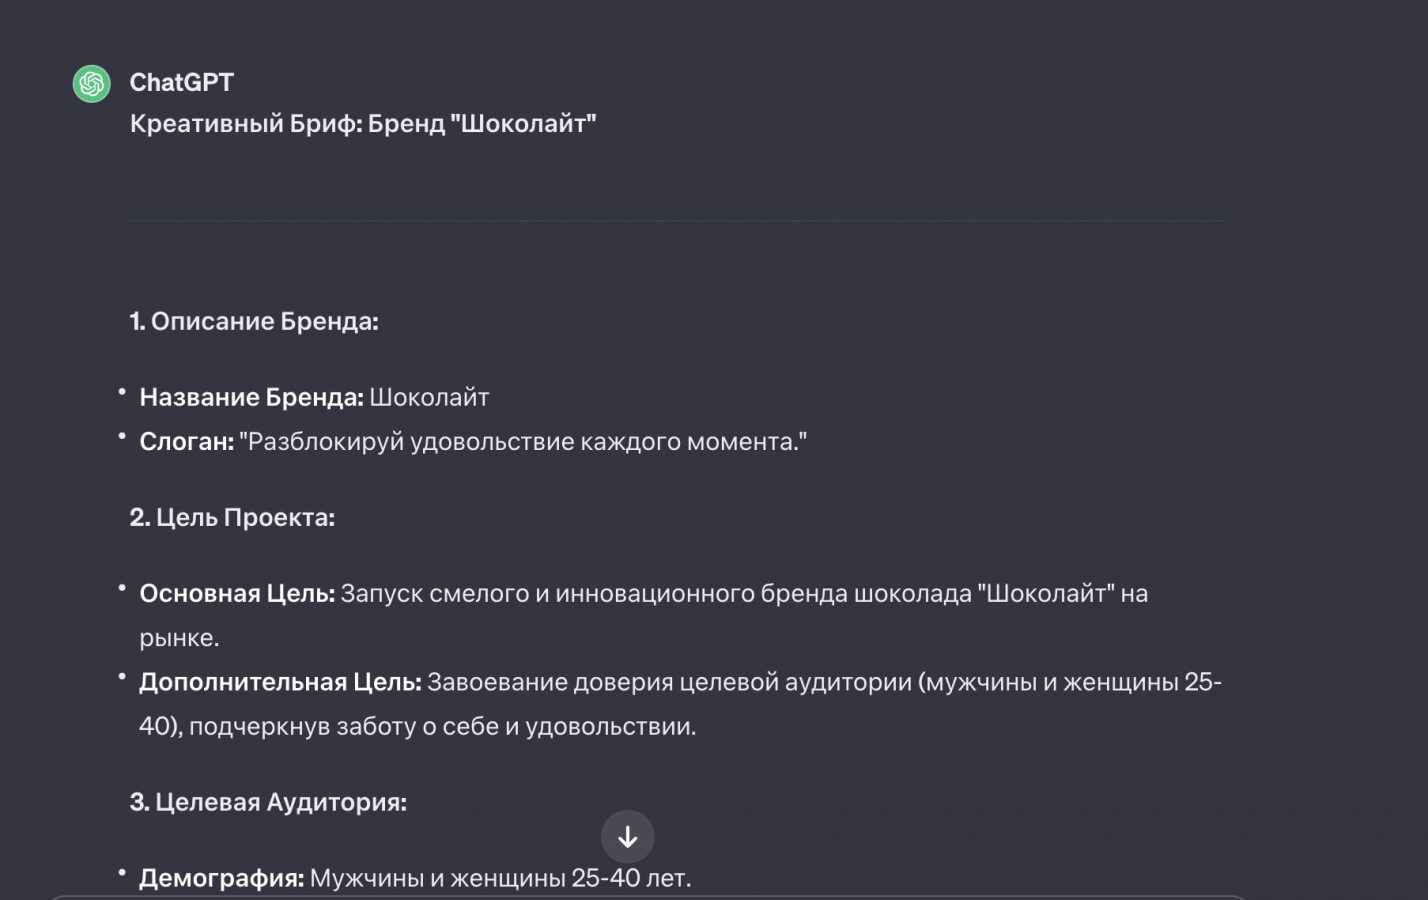1428x900 pixels.
Task: Click the bold label Дополнительная Цель
Action: tap(280, 682)
